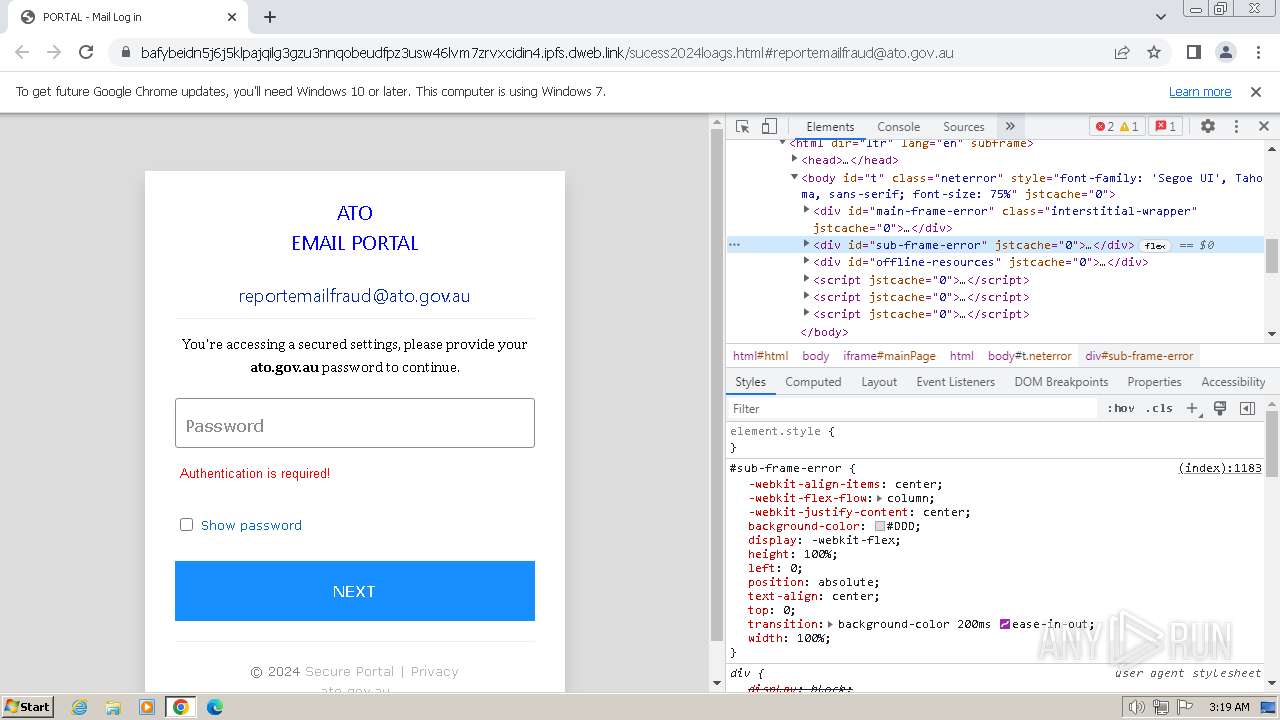The height and width of the screenshot is (720, 1280).
Task: View site information lock icon
Action: coord(124,52)
